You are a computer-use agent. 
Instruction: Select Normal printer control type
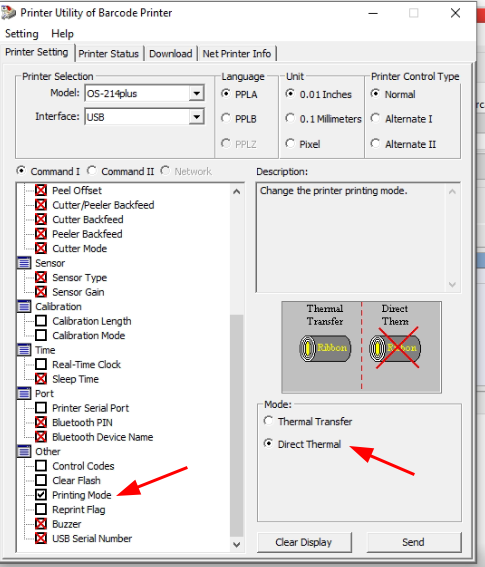click(x=375, y=94)
